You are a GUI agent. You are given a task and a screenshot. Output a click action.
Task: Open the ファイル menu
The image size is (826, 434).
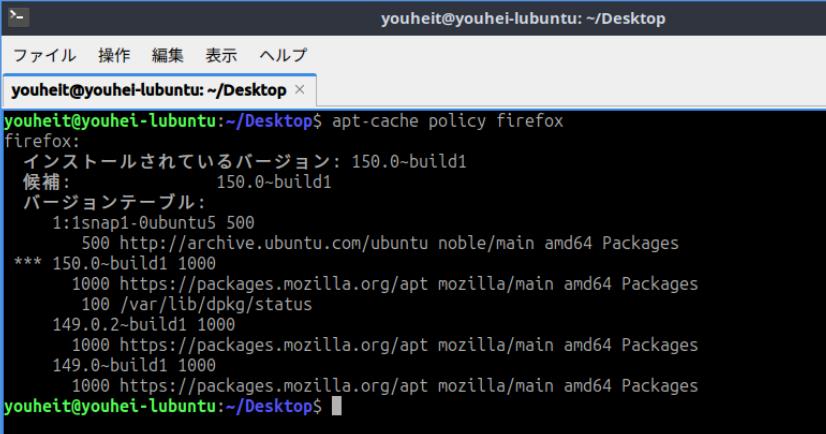(x=45, y=55)
